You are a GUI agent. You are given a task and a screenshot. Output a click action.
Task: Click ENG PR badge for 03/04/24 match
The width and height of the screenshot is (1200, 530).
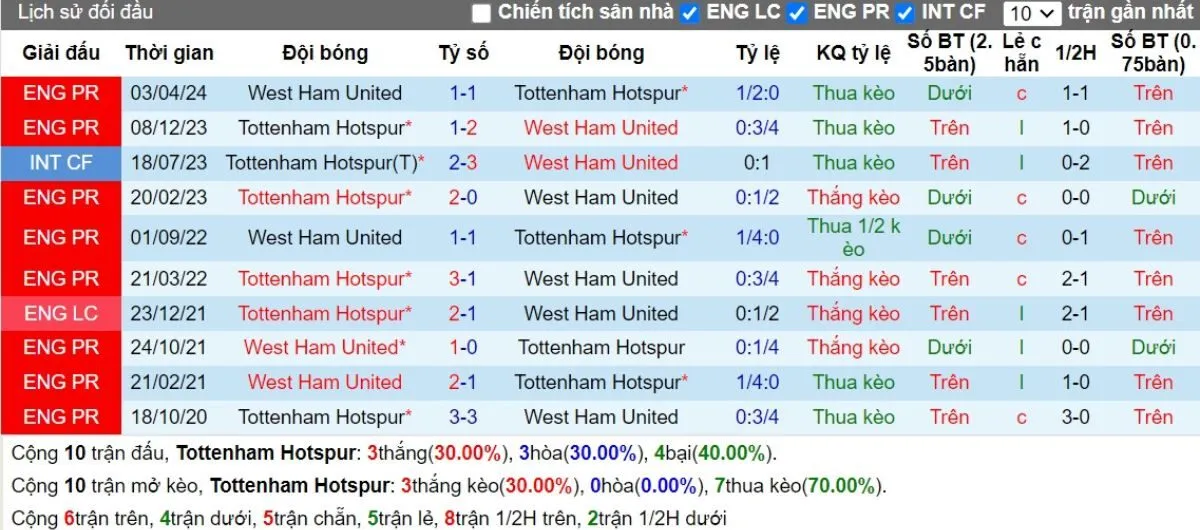click(61, 93)
